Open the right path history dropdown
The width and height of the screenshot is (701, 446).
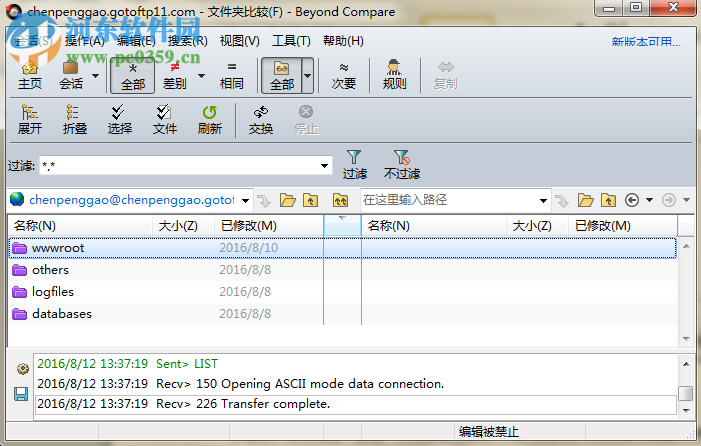(x=543, y=200)
